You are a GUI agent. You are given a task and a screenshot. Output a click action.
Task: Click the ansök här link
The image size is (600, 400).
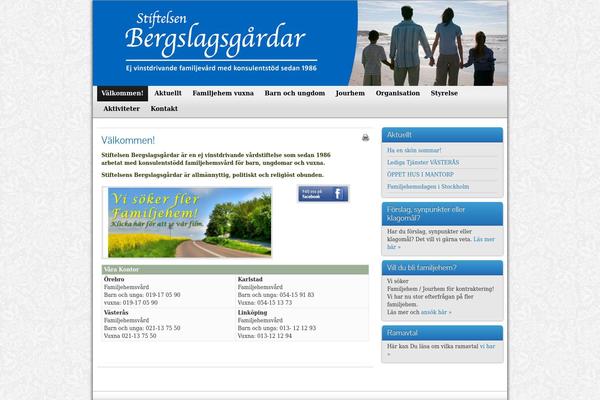click(436, 312)
